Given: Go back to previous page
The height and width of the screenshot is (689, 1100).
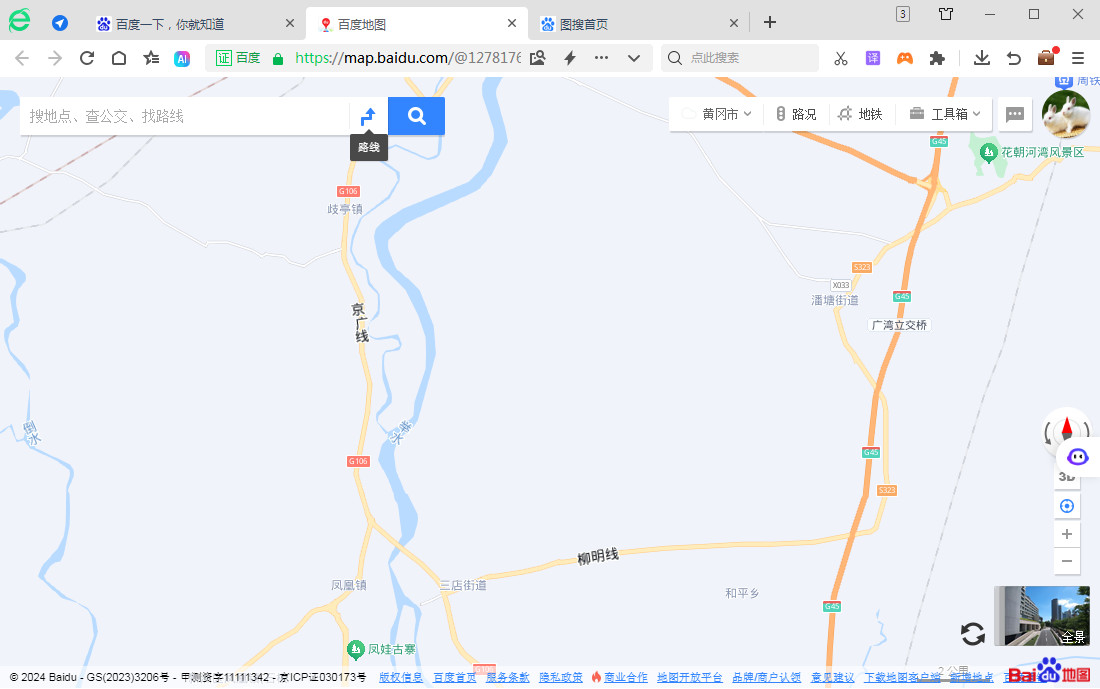Looking at the screenshot, I should point(22,58).
